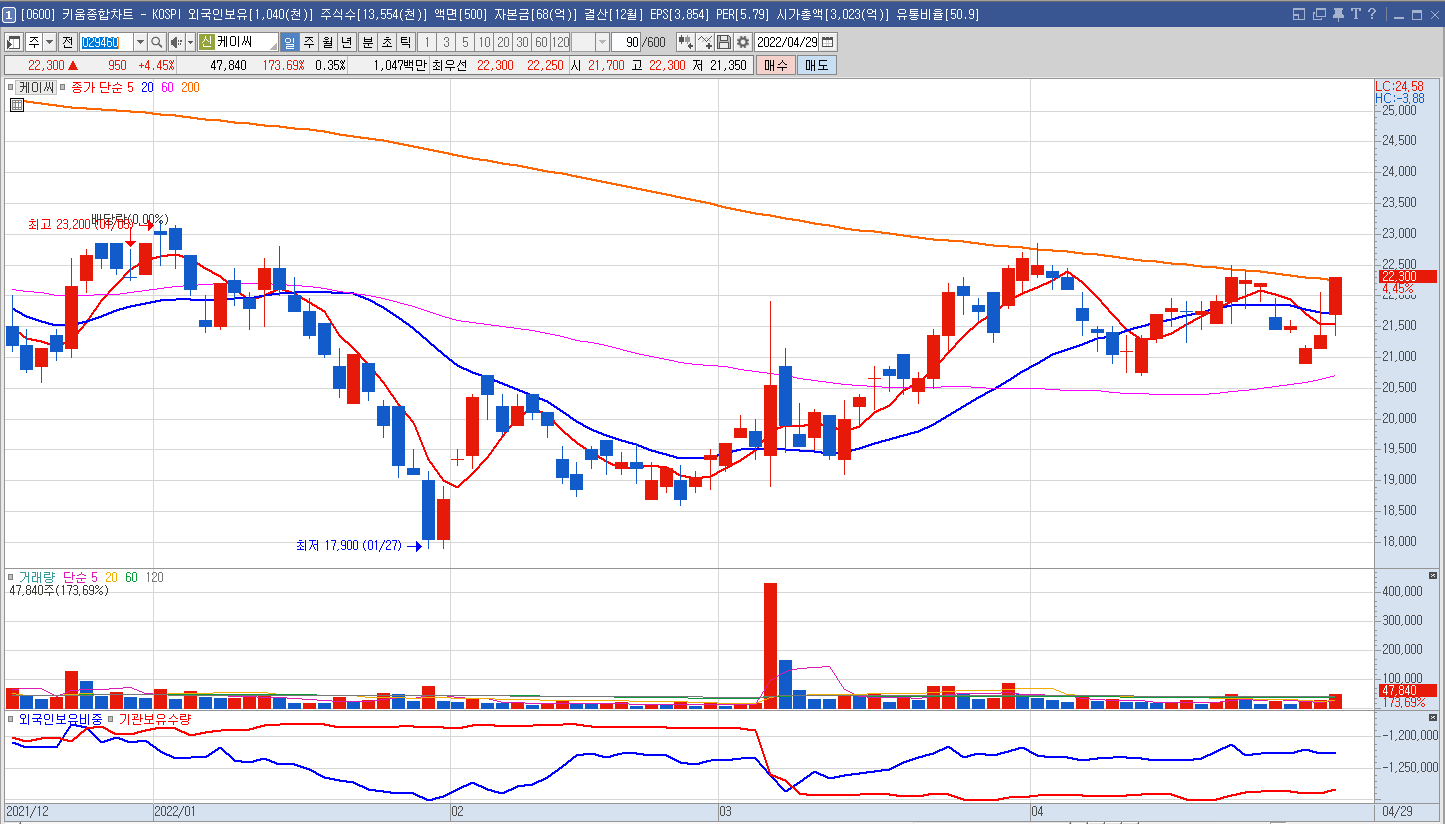The image size is (1445, 824).
Task: Toggle the left panel layout icon
Action: pyautogui.click(x=14, y=42)
